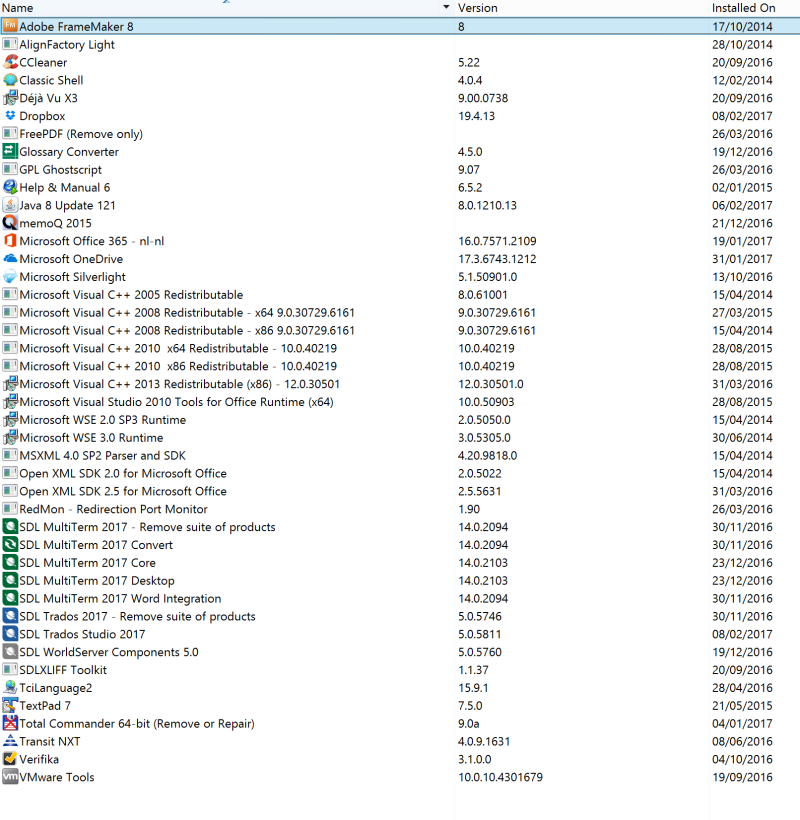Click install date 02/01/2015
The height and width of the screenshot is (820, 800).
tap(742, 188)
